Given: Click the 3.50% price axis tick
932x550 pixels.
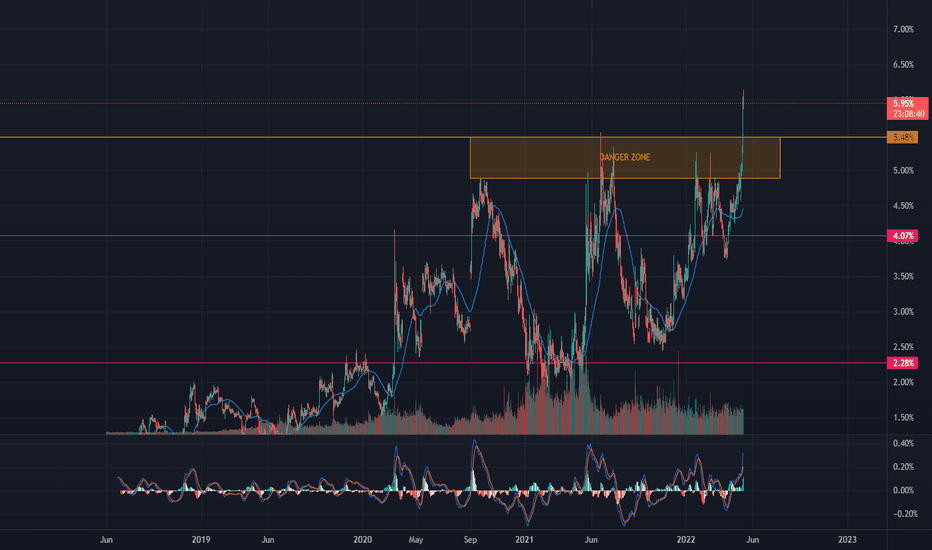Looking at the screenshot, I should (x=903, y=276).
